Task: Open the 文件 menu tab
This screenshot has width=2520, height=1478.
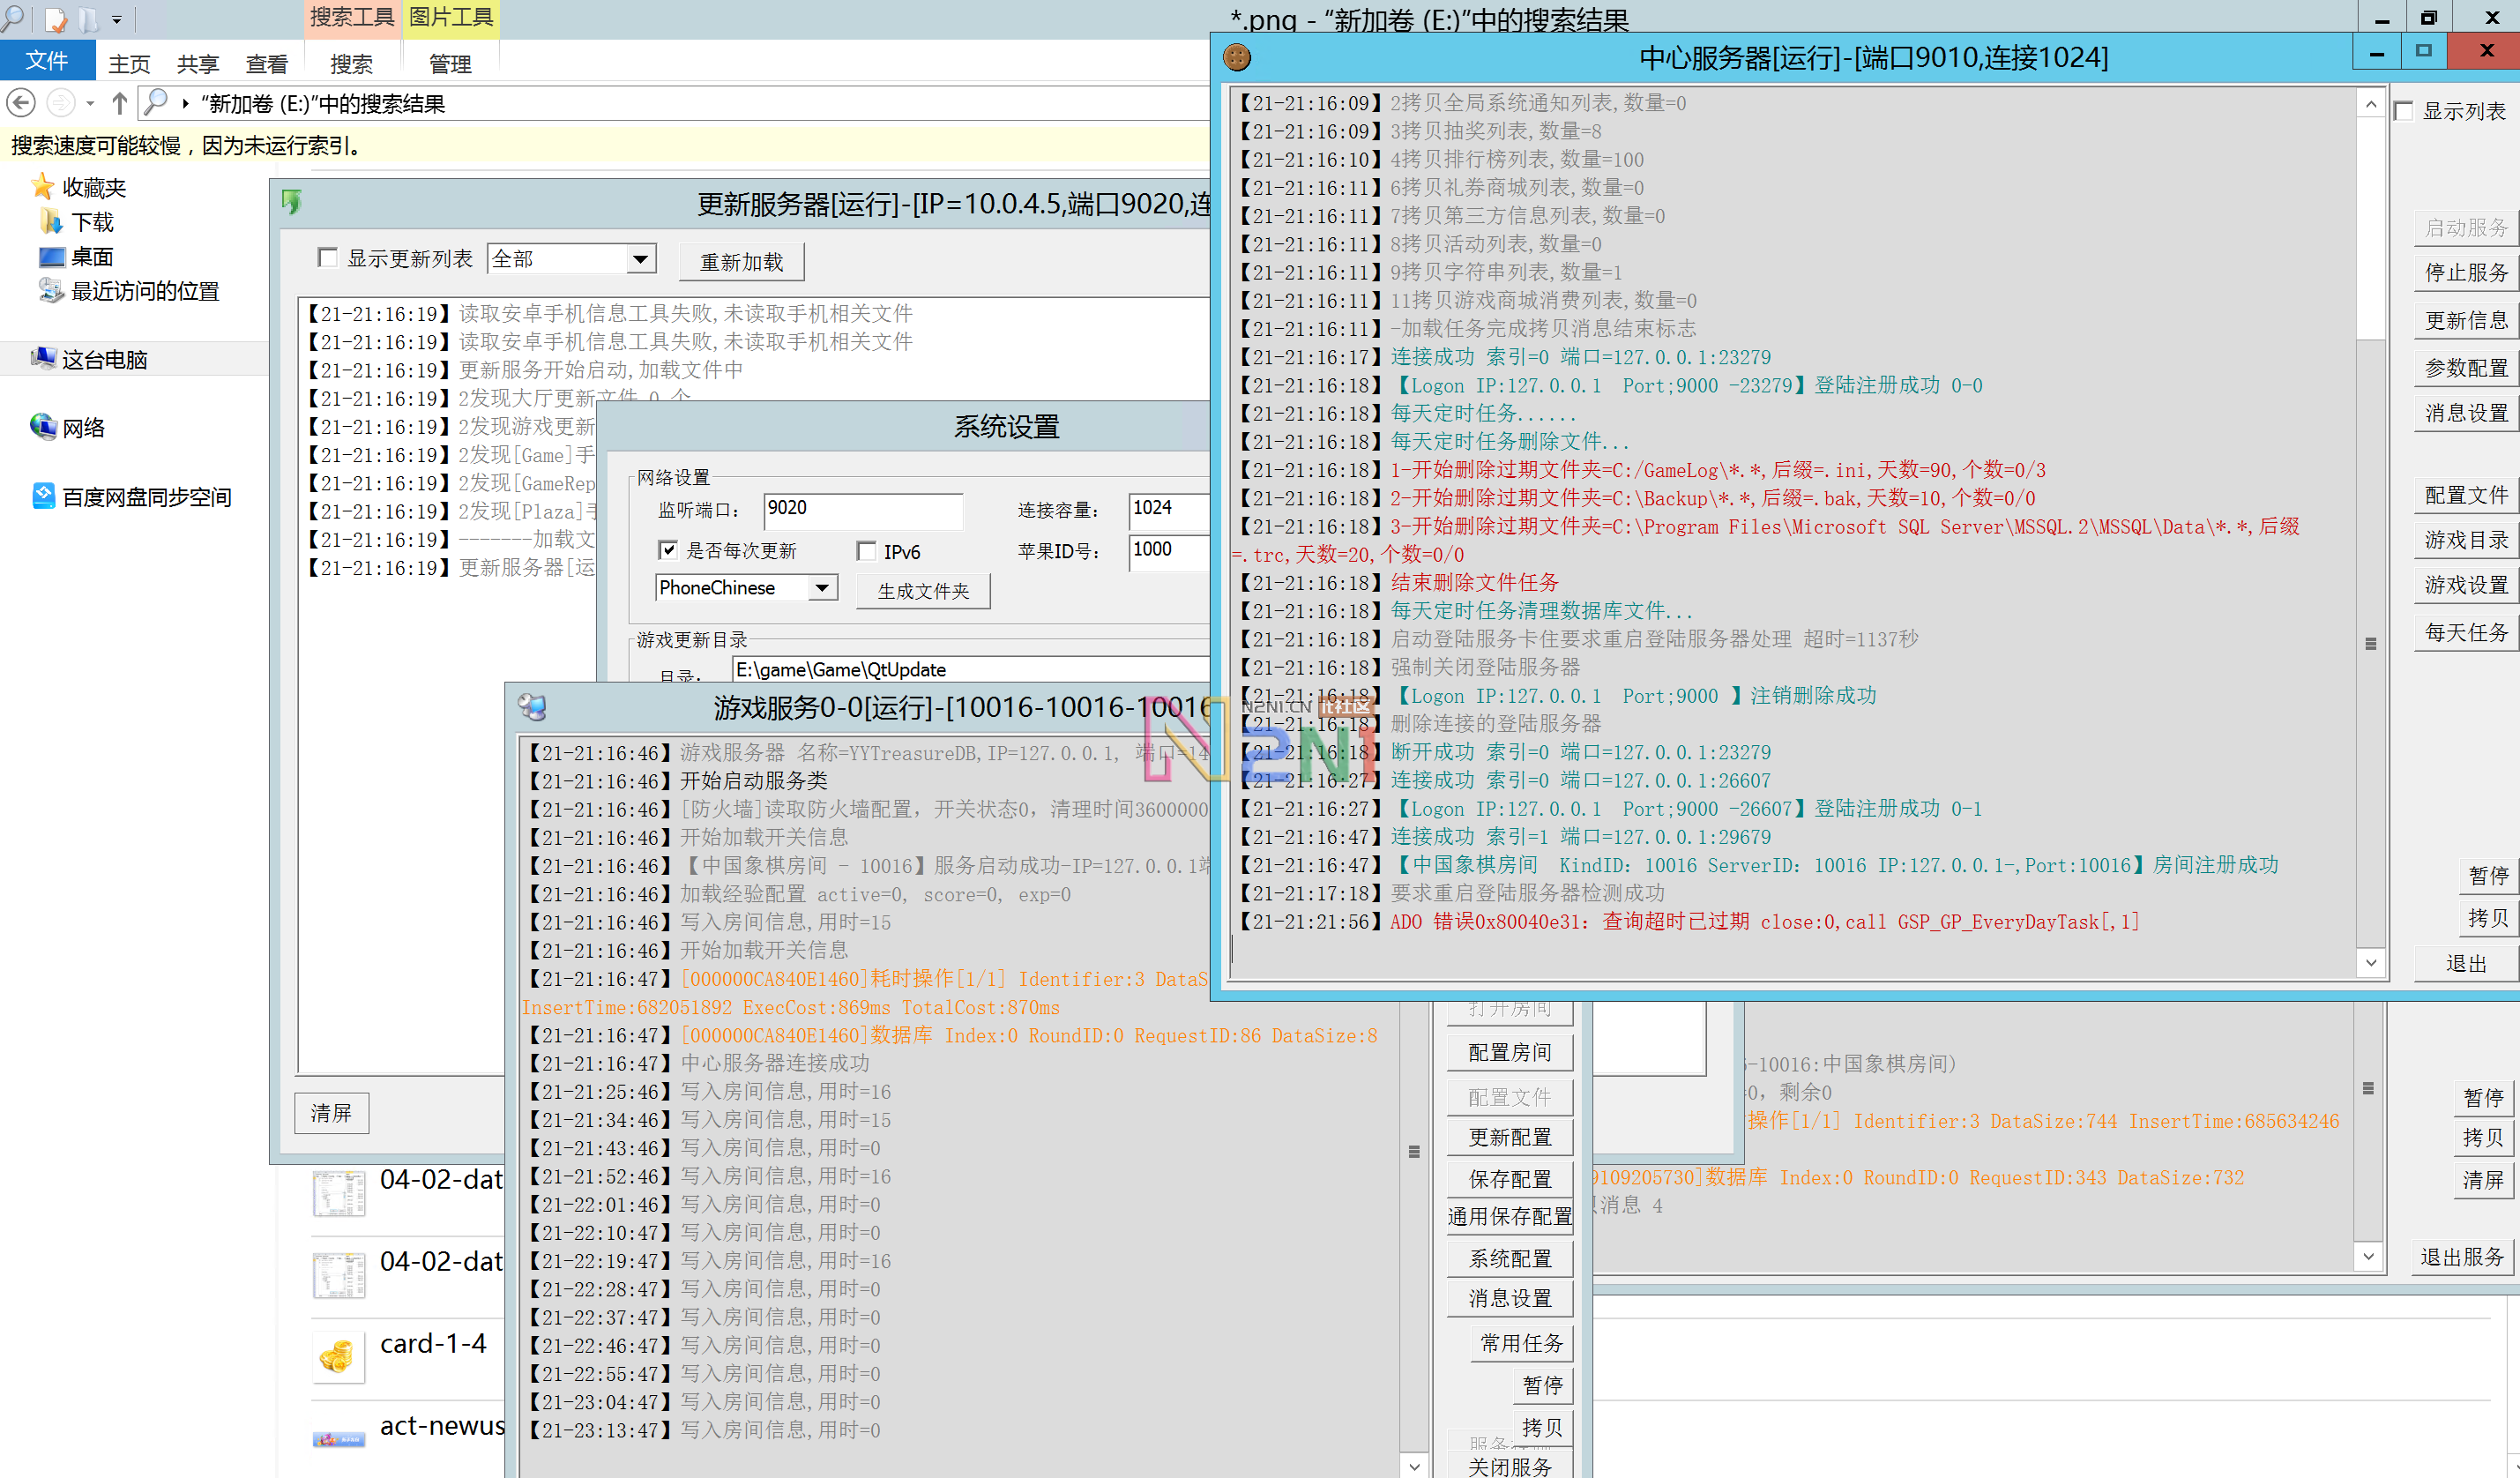Action: pyautogui.click(x=46, y=62)
